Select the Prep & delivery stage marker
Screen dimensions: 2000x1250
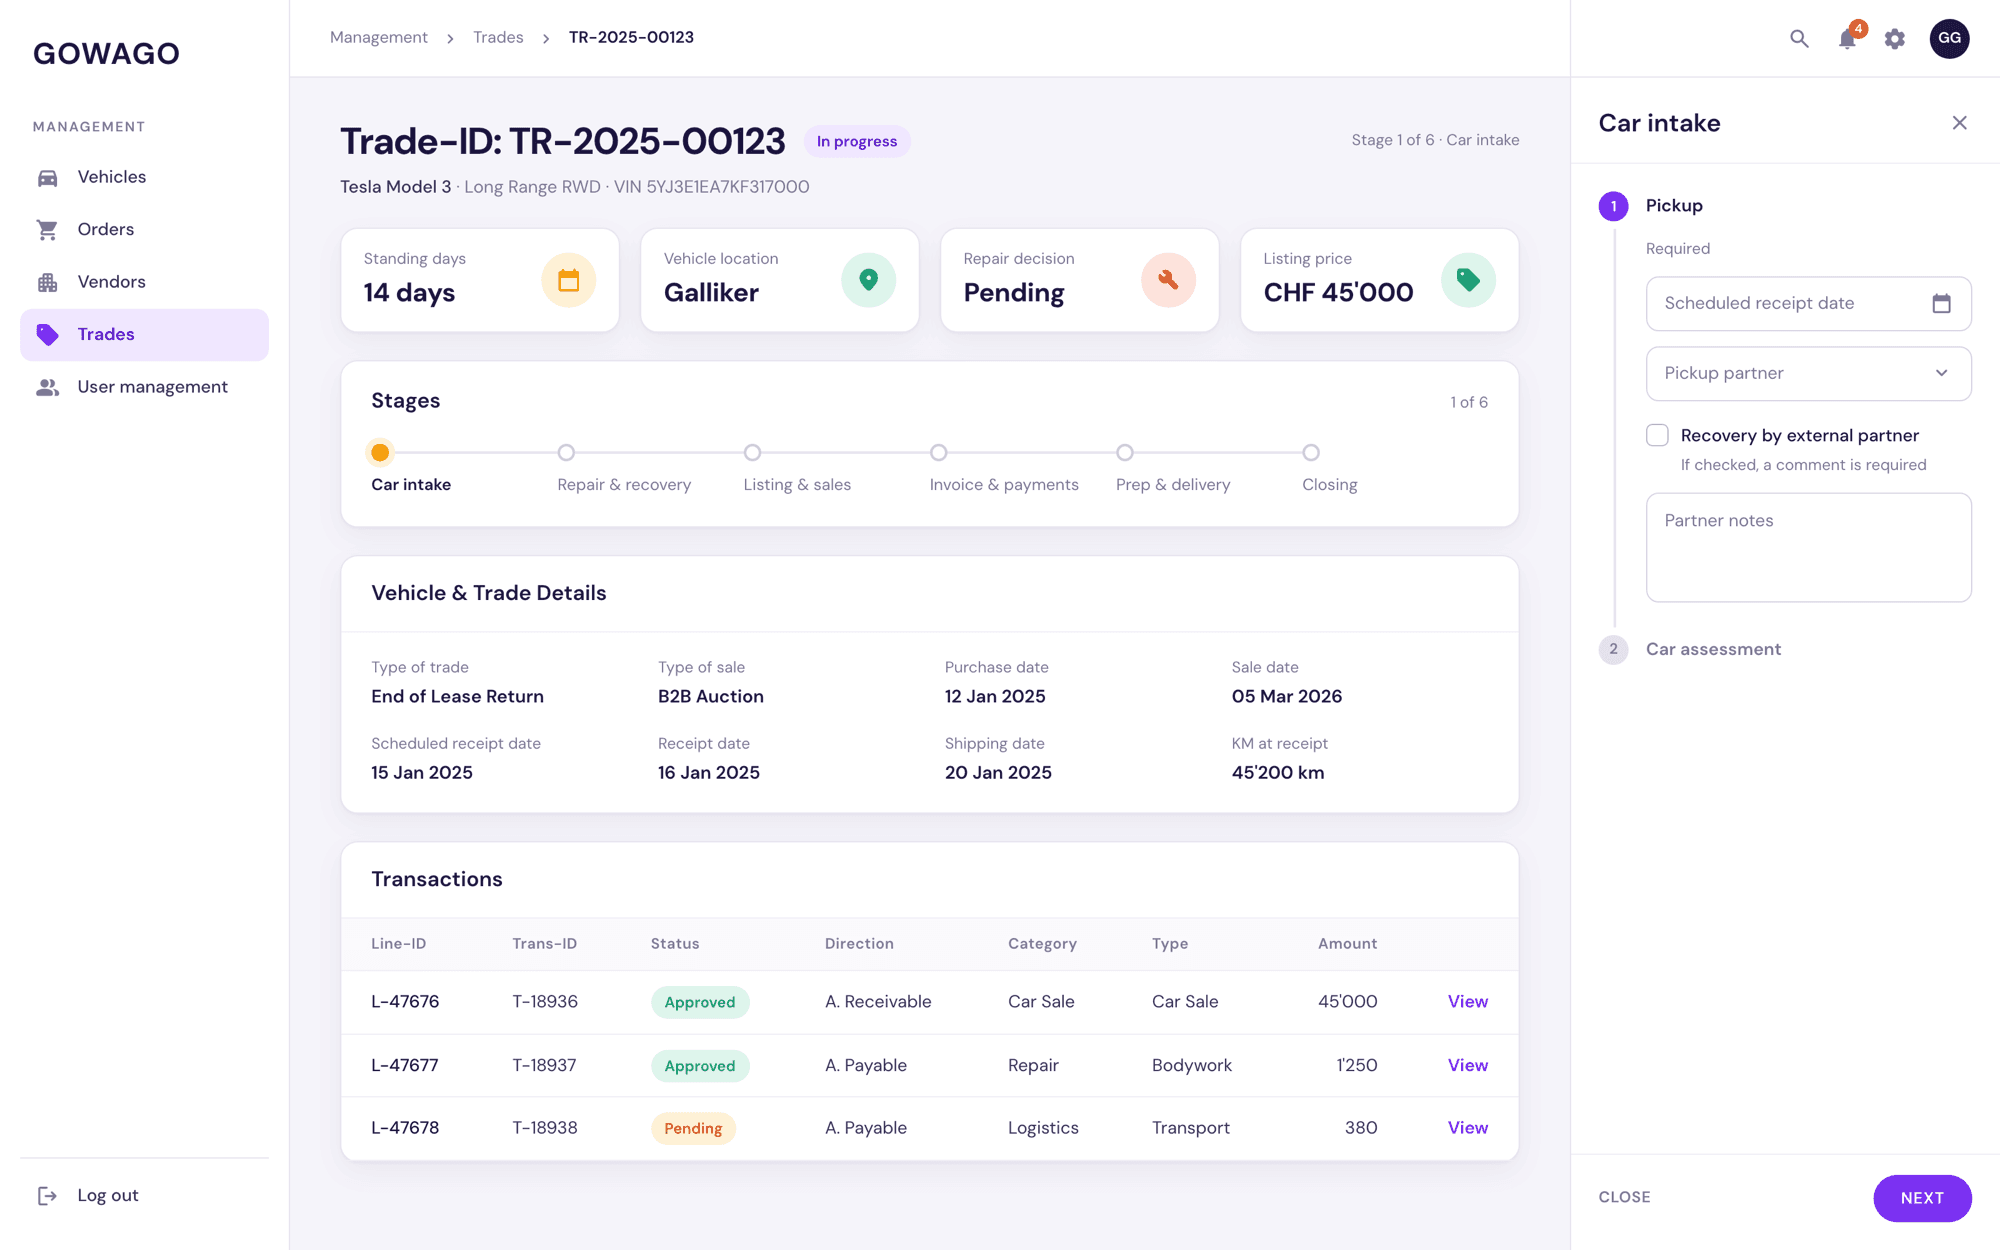point(1125,452)
